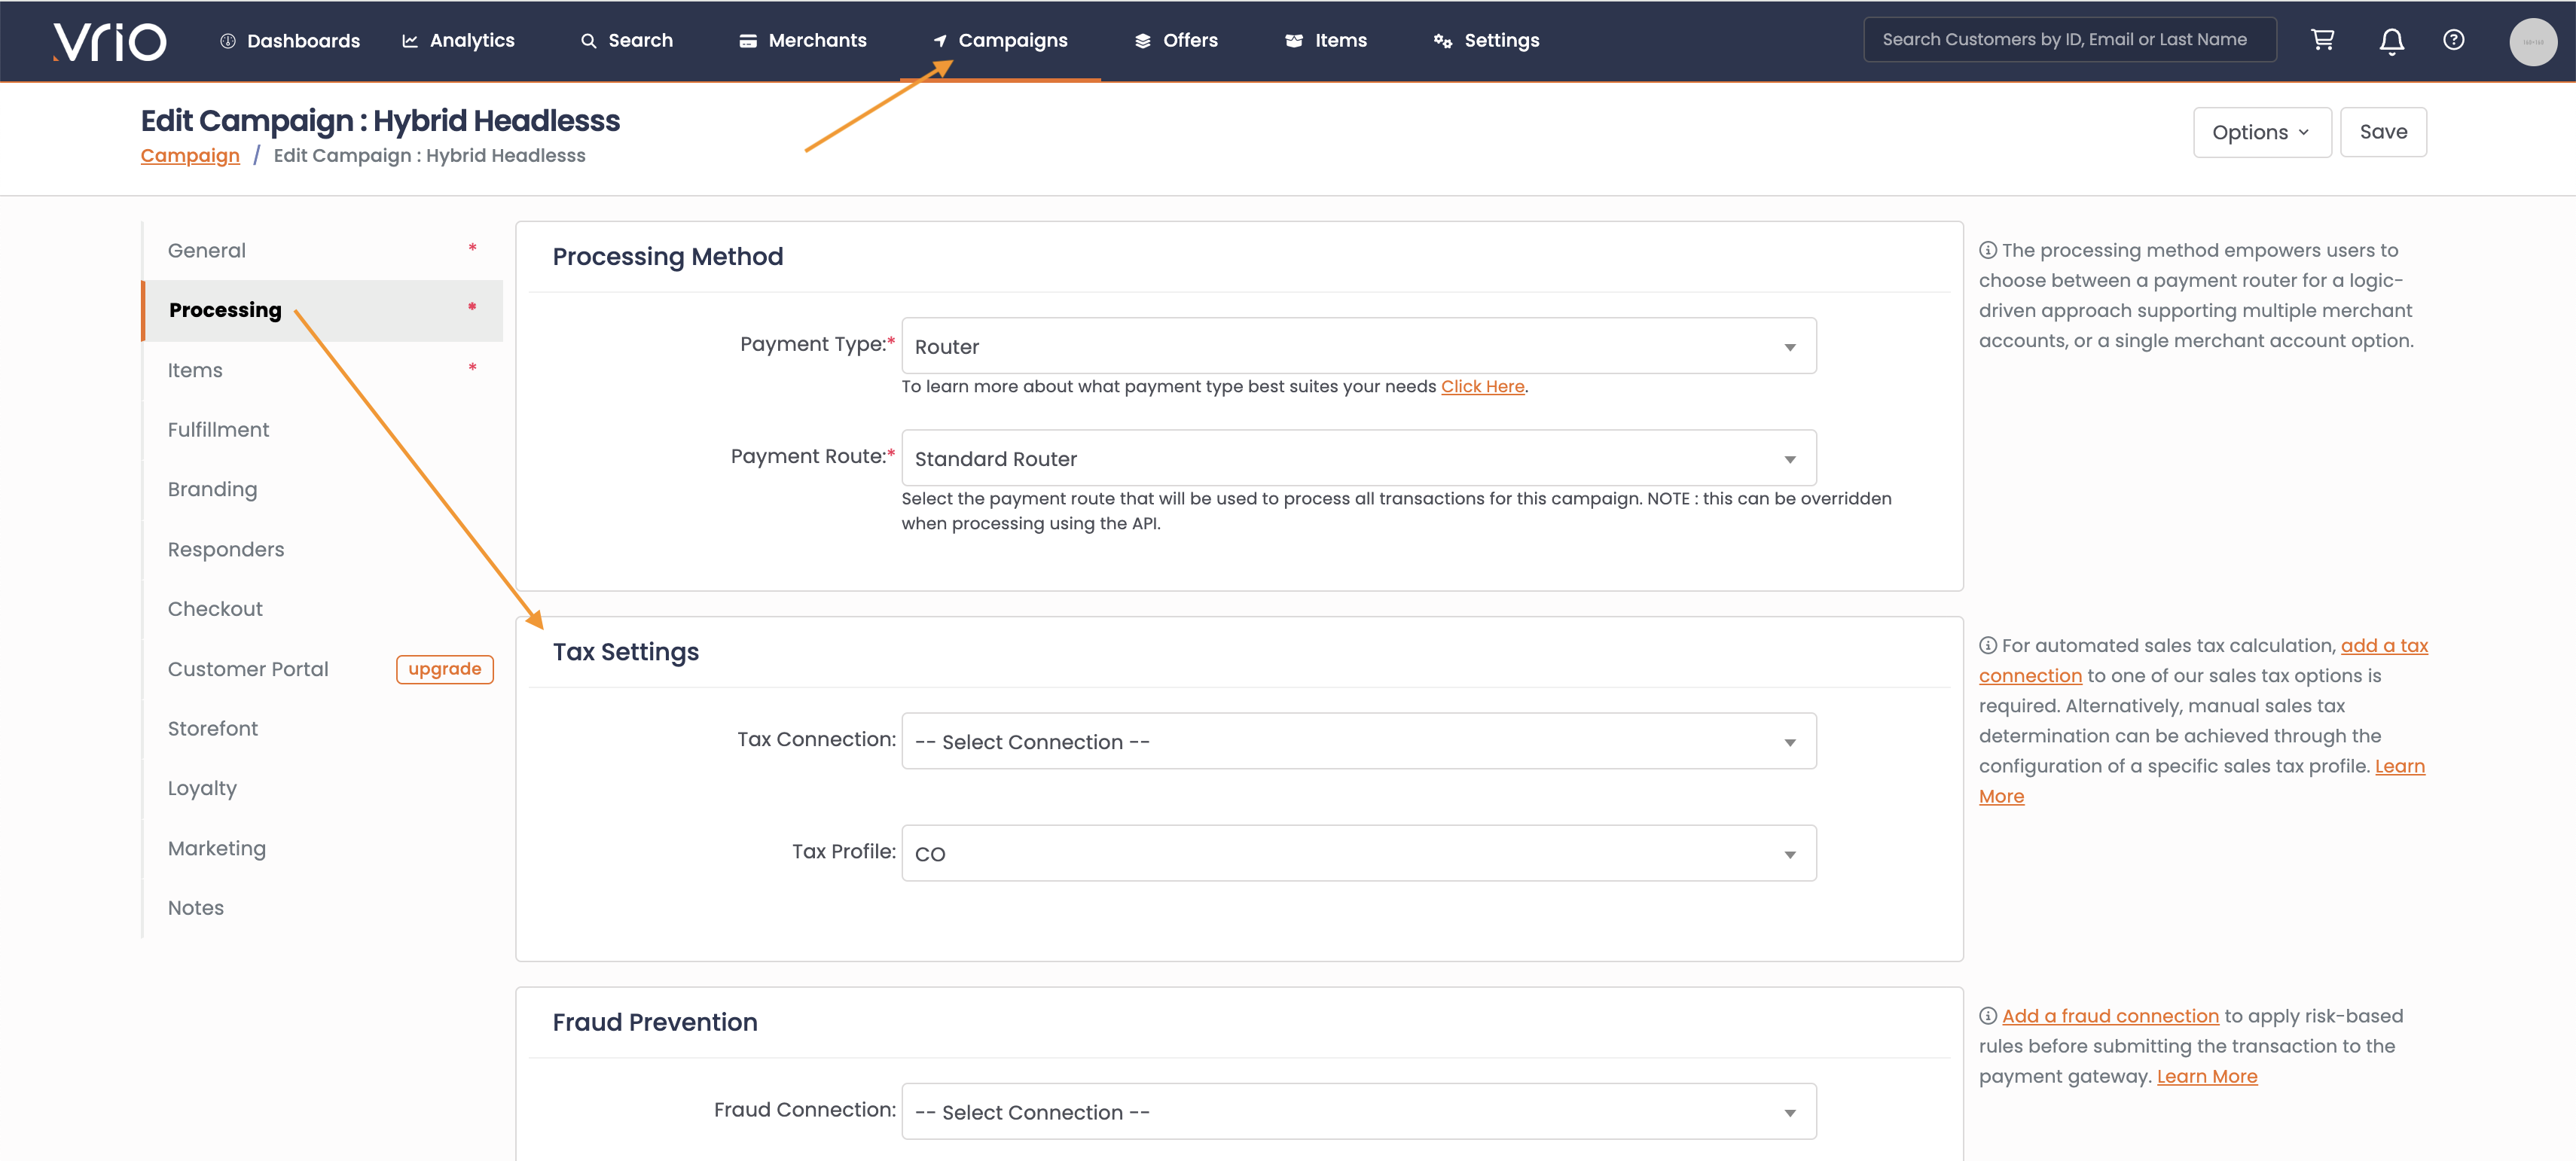Viewport: 2576px width, 1161px height.
Task: Expand the Tax Connection dropdown
Action: coord(1358,741)
